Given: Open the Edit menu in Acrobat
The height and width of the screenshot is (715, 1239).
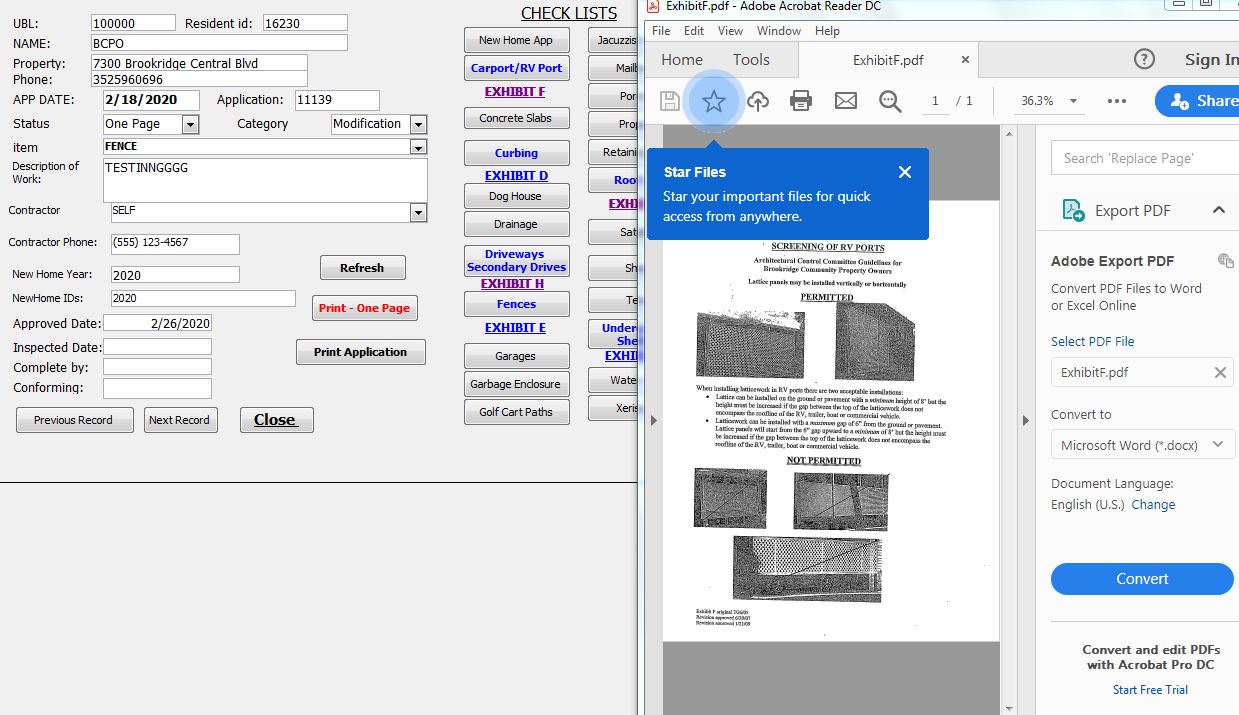Looking at the screenshot, I should click(694, 31).
